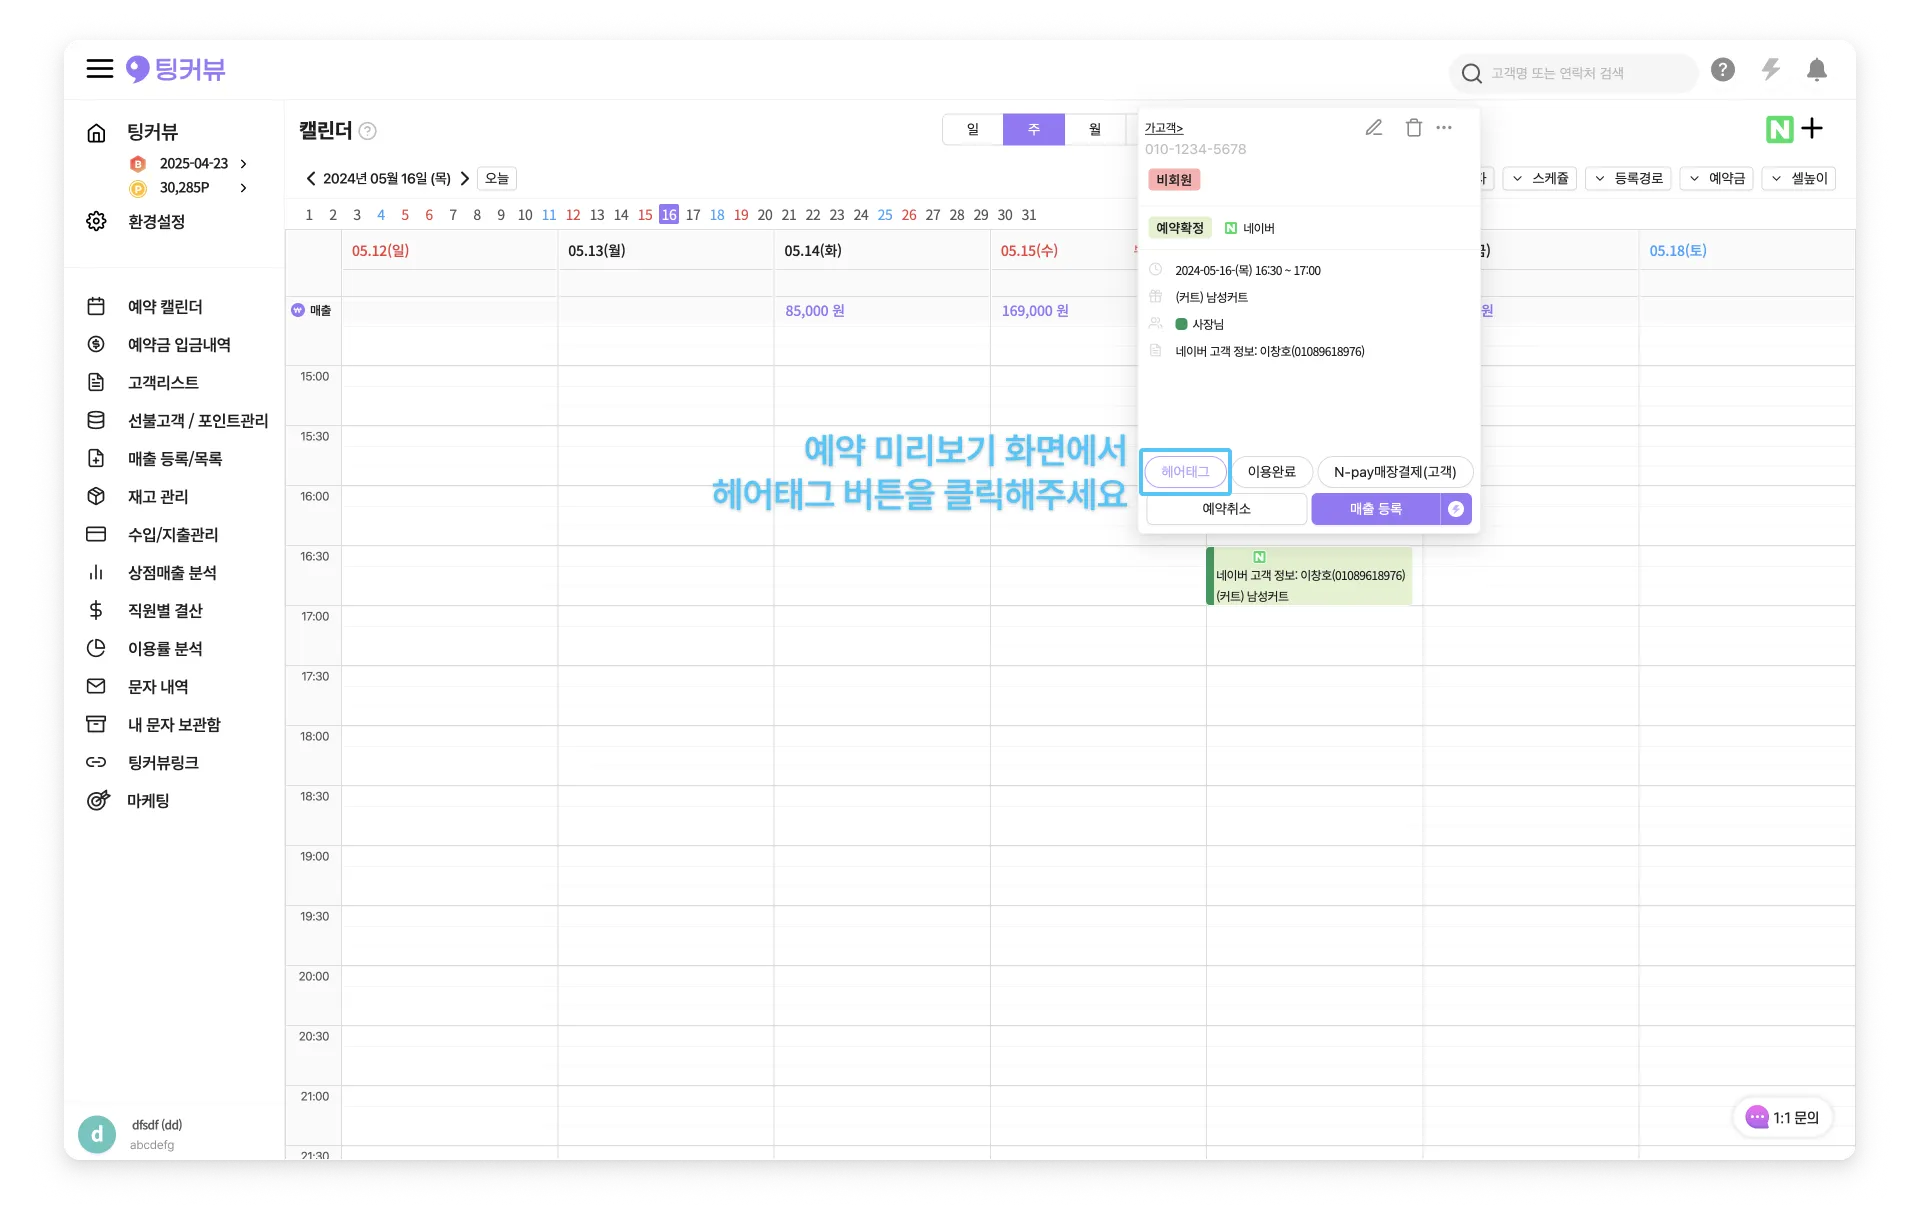The image size is (1920, 1205).
Task: Click the trash delete icon in popup
Action: (1413, 127)
